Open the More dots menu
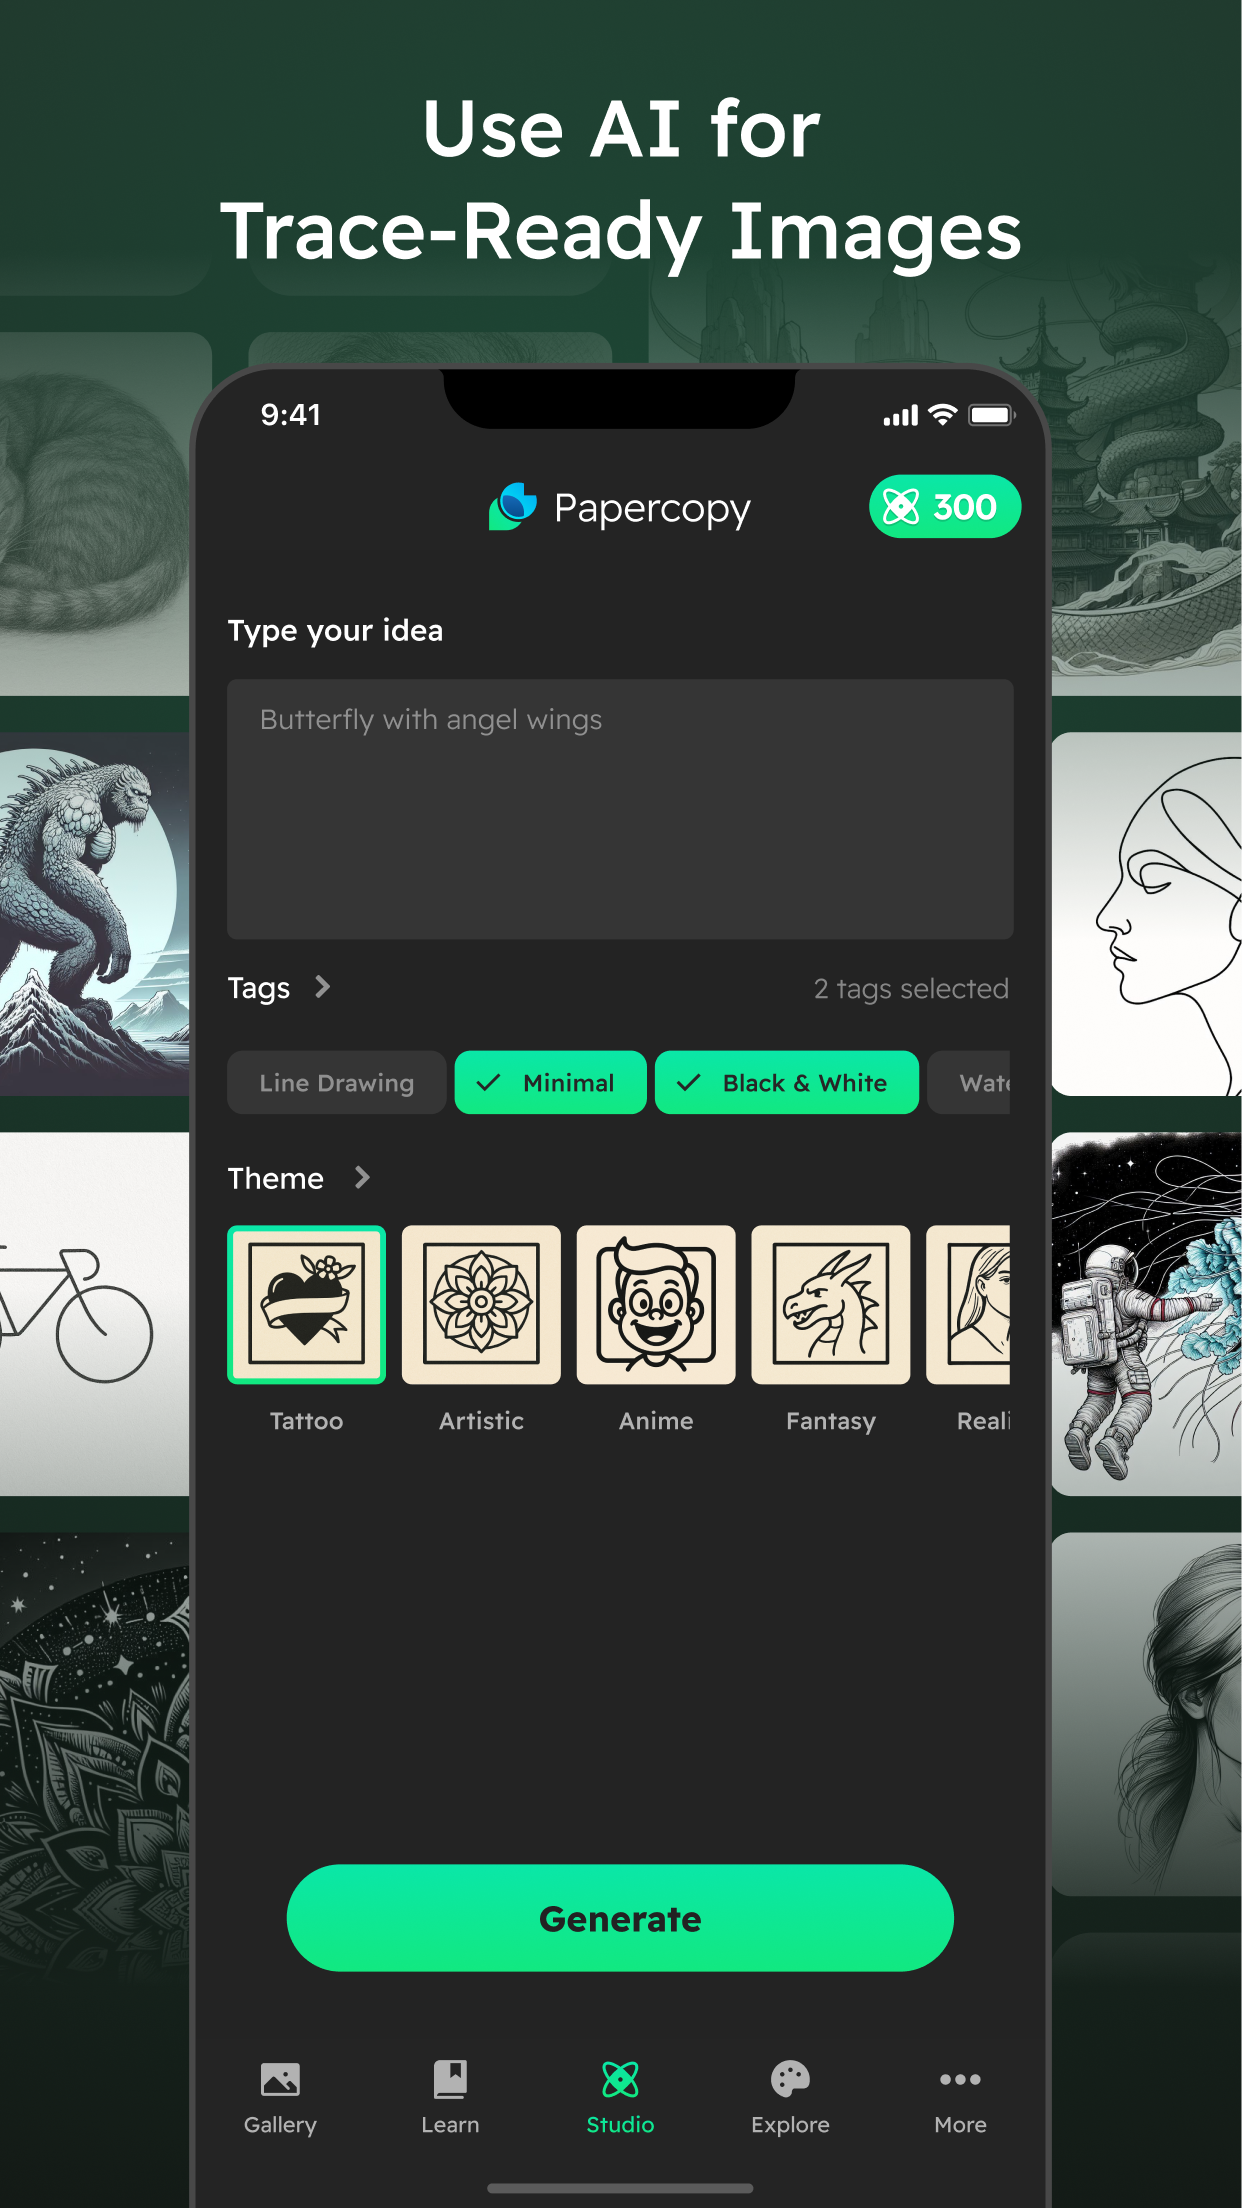The height and width of the screenshot is (2208, 1242). 960,2079
